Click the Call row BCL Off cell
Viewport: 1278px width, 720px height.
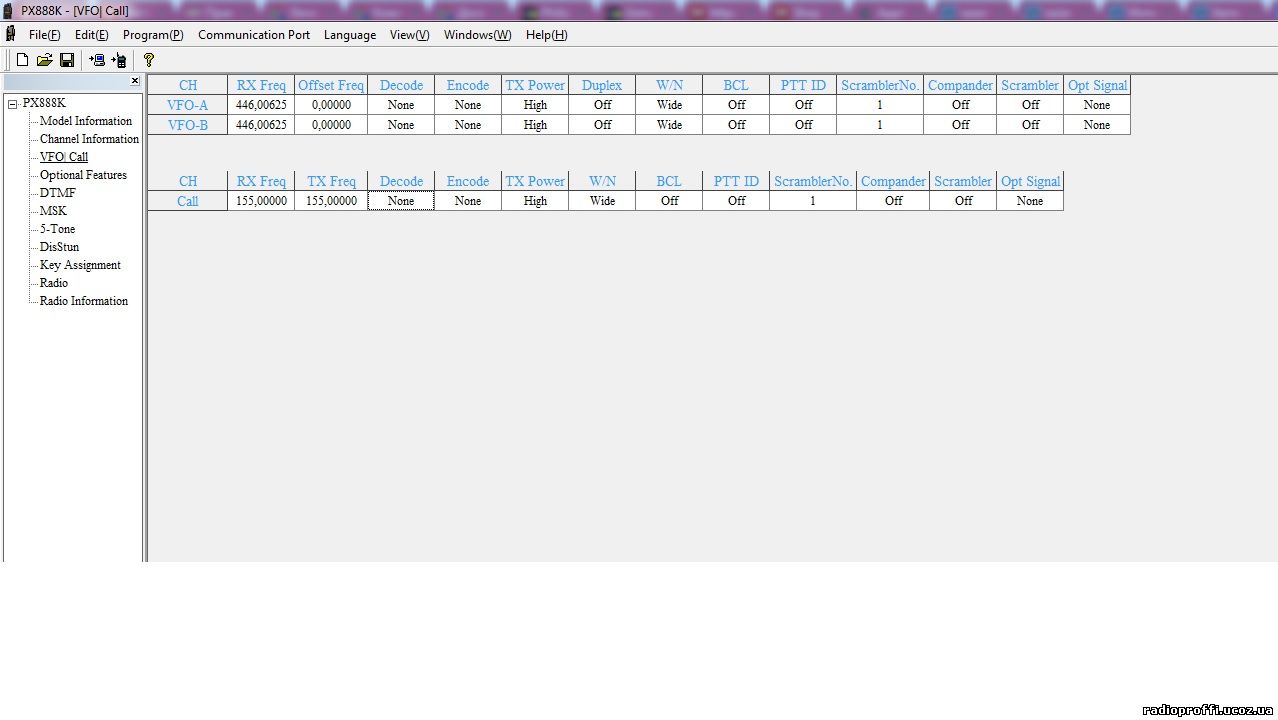click(x=669, y=201)
